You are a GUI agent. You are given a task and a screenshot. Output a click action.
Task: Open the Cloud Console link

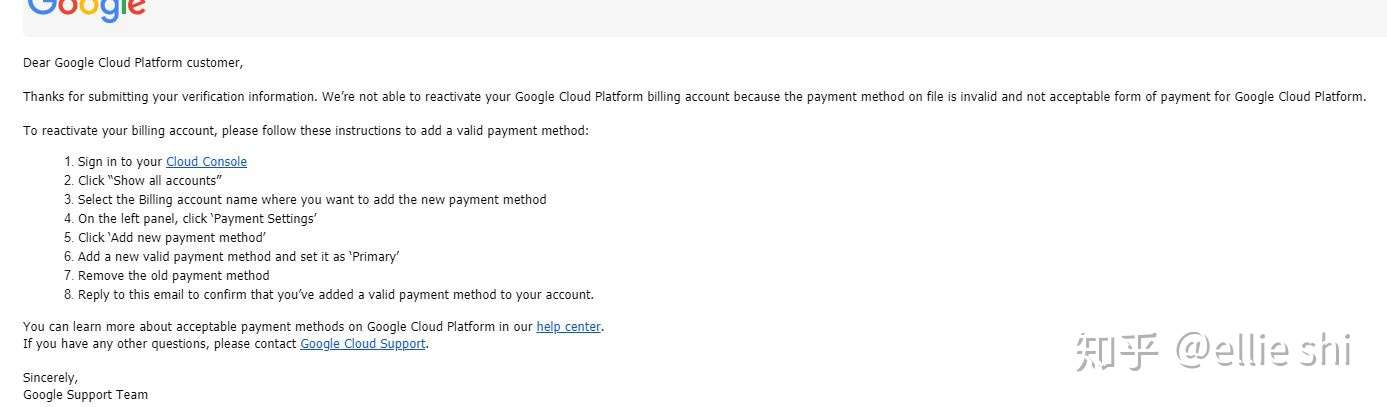click(206, 162)
